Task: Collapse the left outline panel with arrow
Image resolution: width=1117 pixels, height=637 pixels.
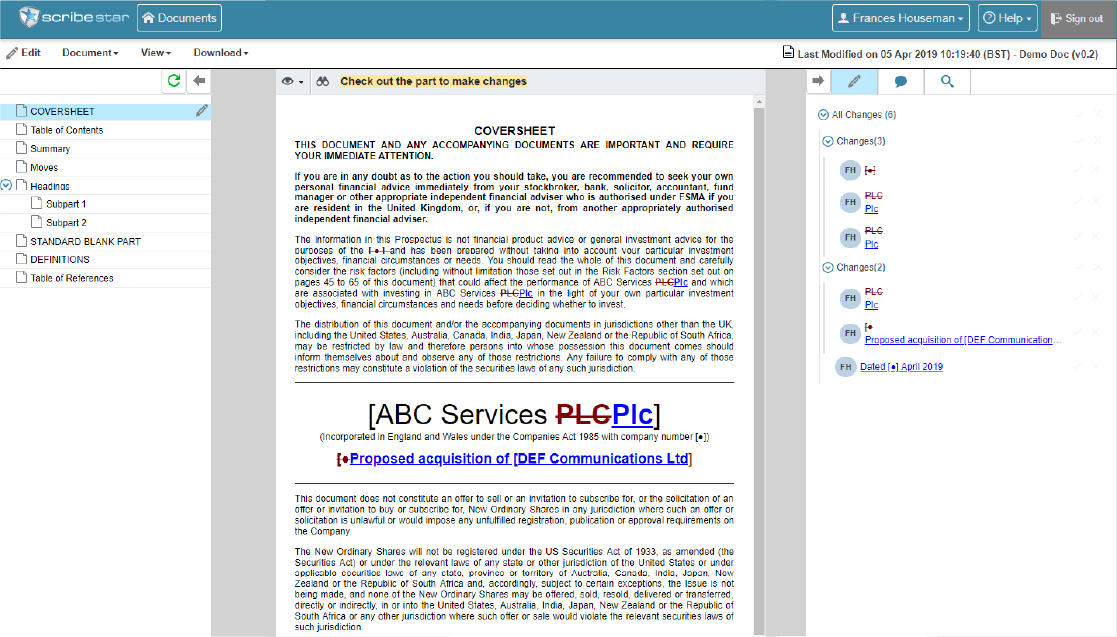Action: (199, 81)
